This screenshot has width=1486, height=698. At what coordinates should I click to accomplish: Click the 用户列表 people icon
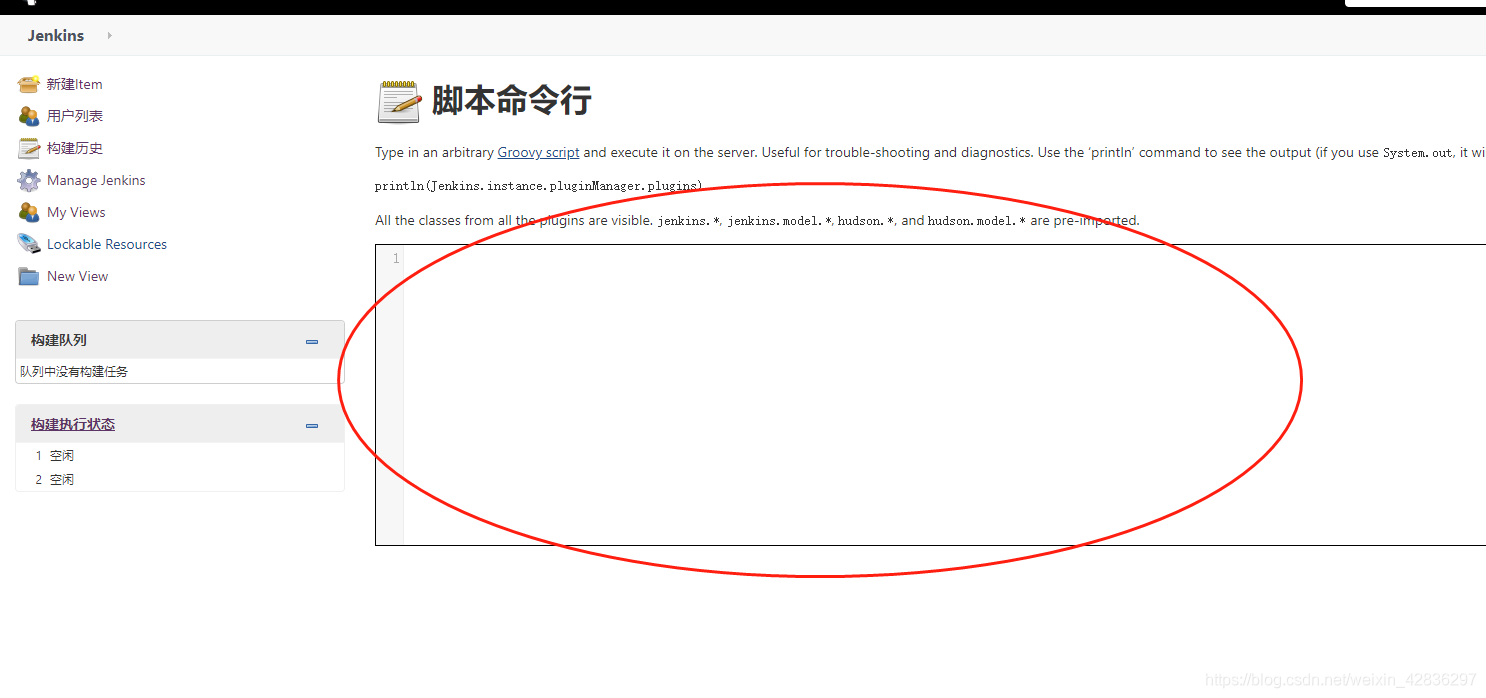pyautogui.click(x=28, y=116)
